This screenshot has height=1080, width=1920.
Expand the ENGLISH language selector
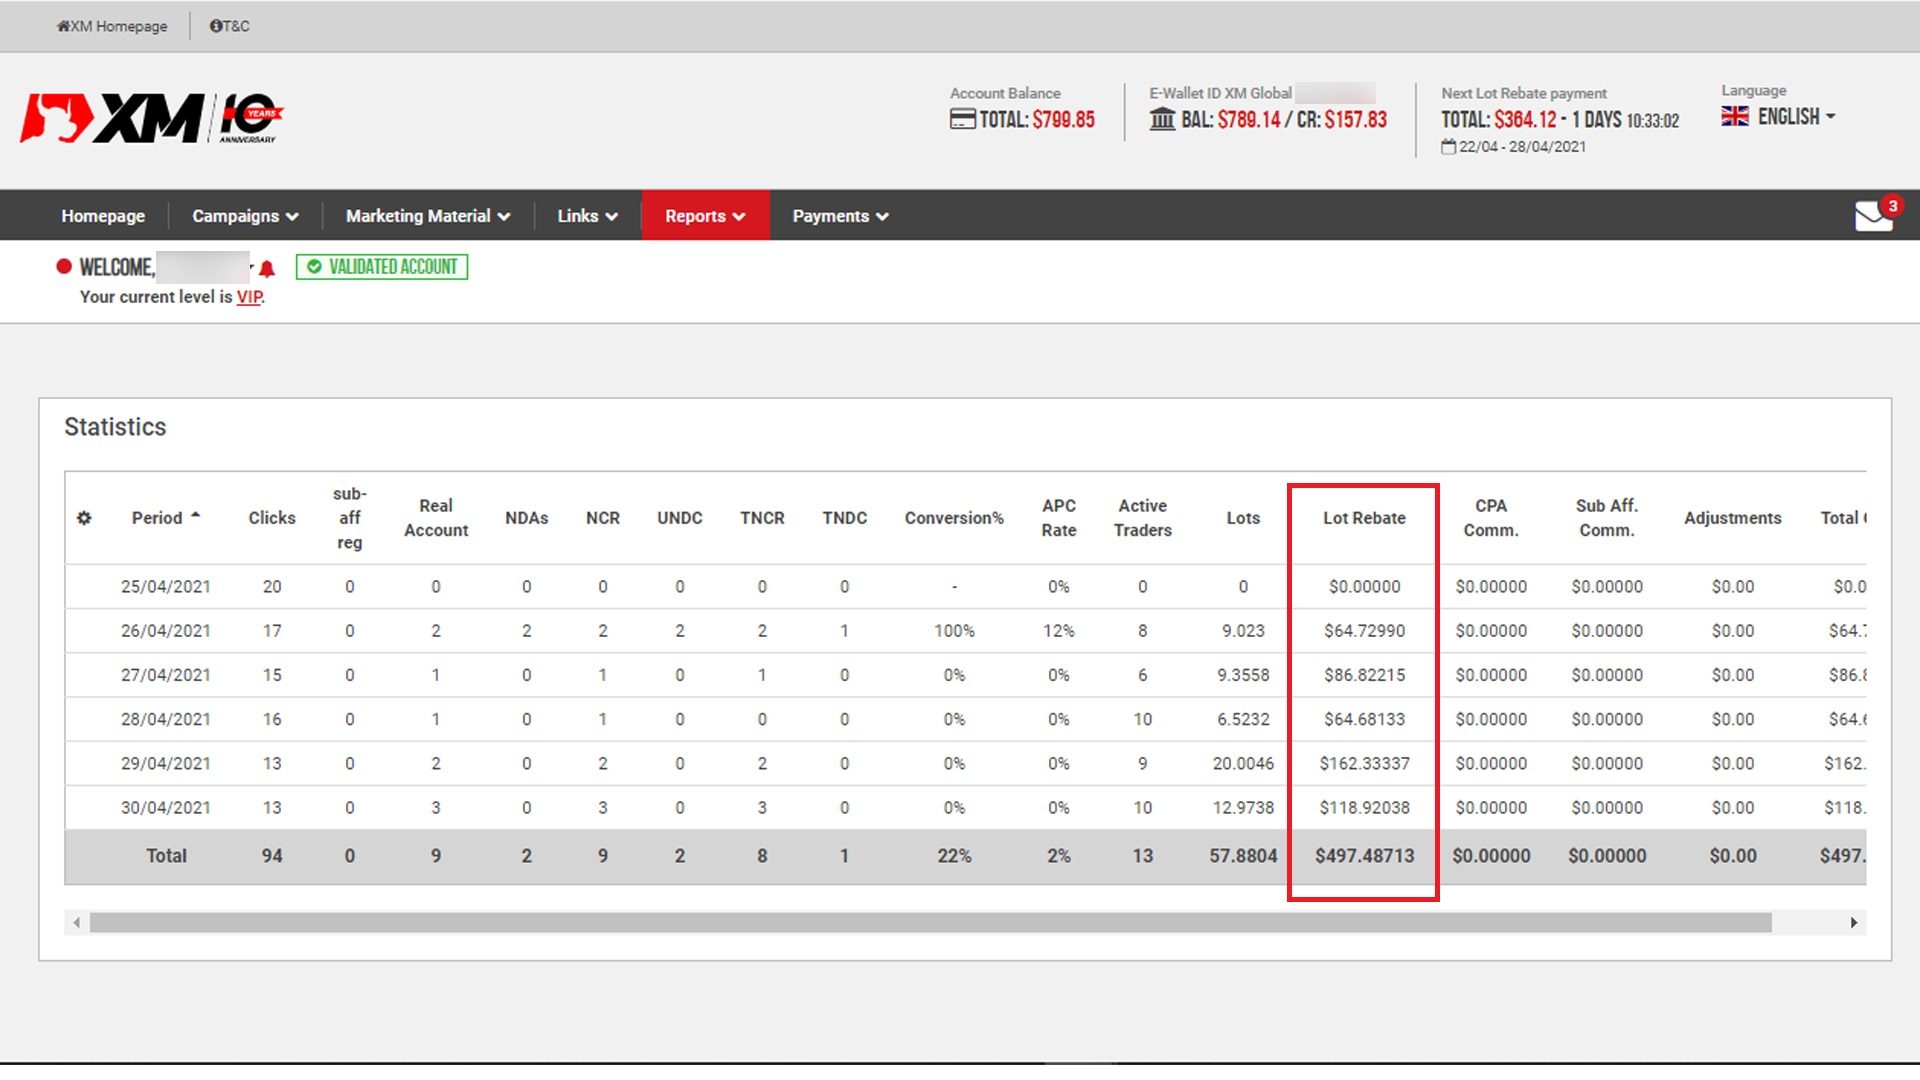[1796, 117]
